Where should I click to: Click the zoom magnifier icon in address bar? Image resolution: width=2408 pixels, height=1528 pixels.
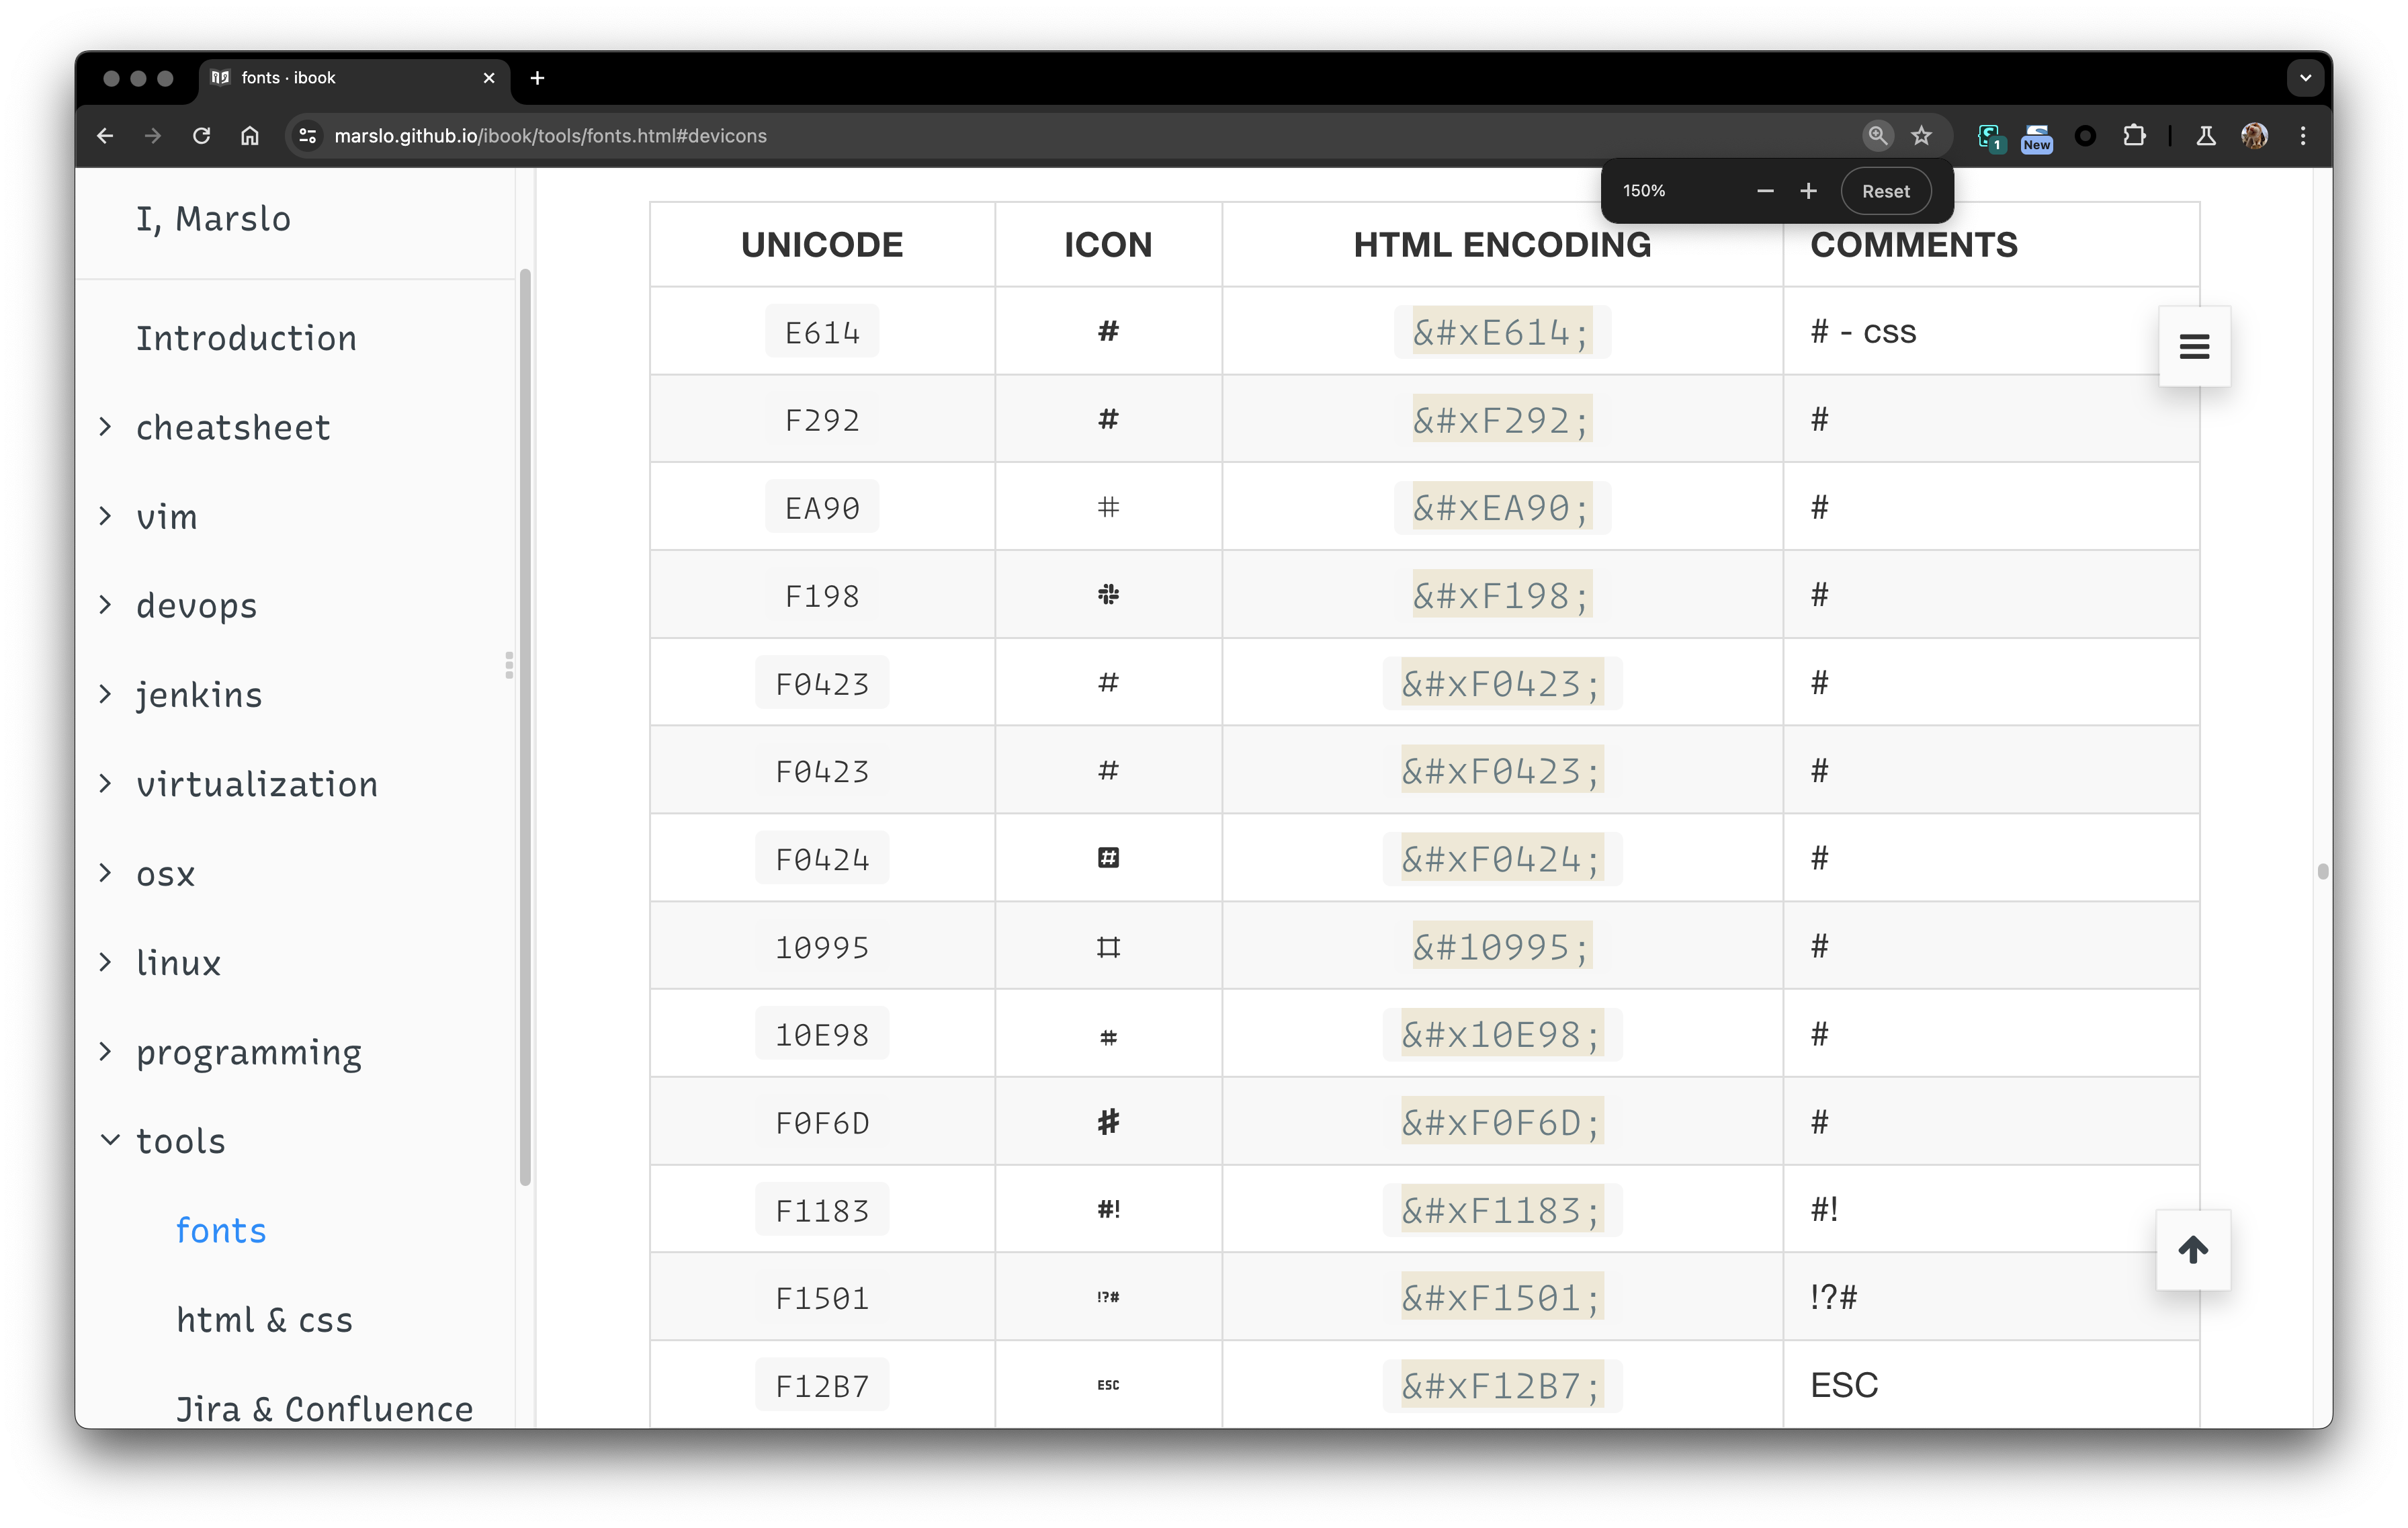pyautogui.click(x=1877, y=136)
